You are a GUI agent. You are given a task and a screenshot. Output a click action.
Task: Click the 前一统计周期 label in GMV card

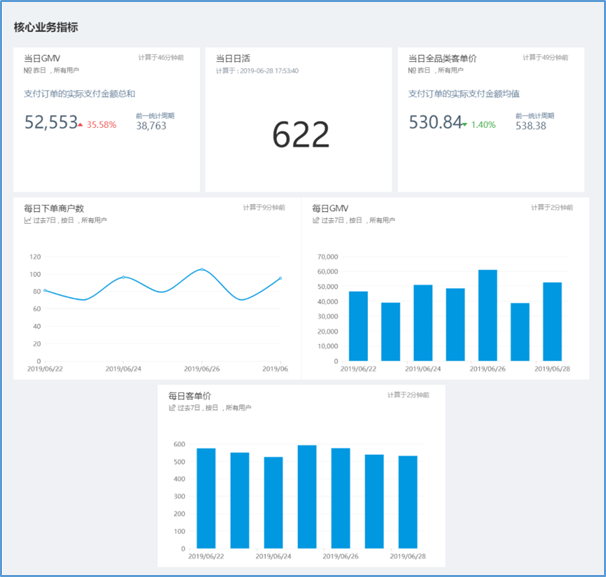pos(155,116)
